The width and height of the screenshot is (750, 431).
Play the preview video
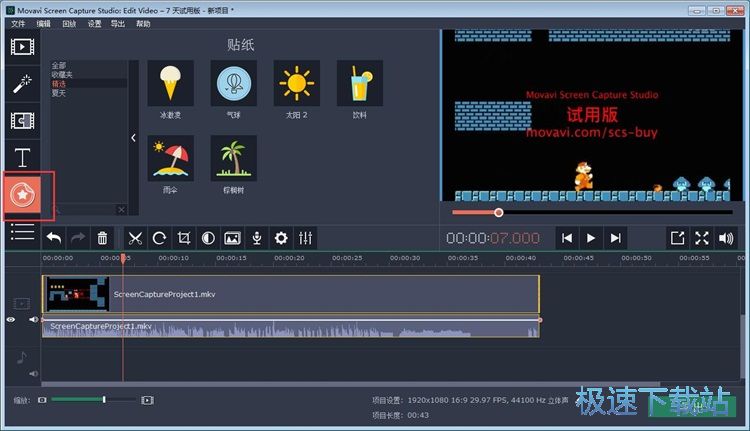pos(591,238)
